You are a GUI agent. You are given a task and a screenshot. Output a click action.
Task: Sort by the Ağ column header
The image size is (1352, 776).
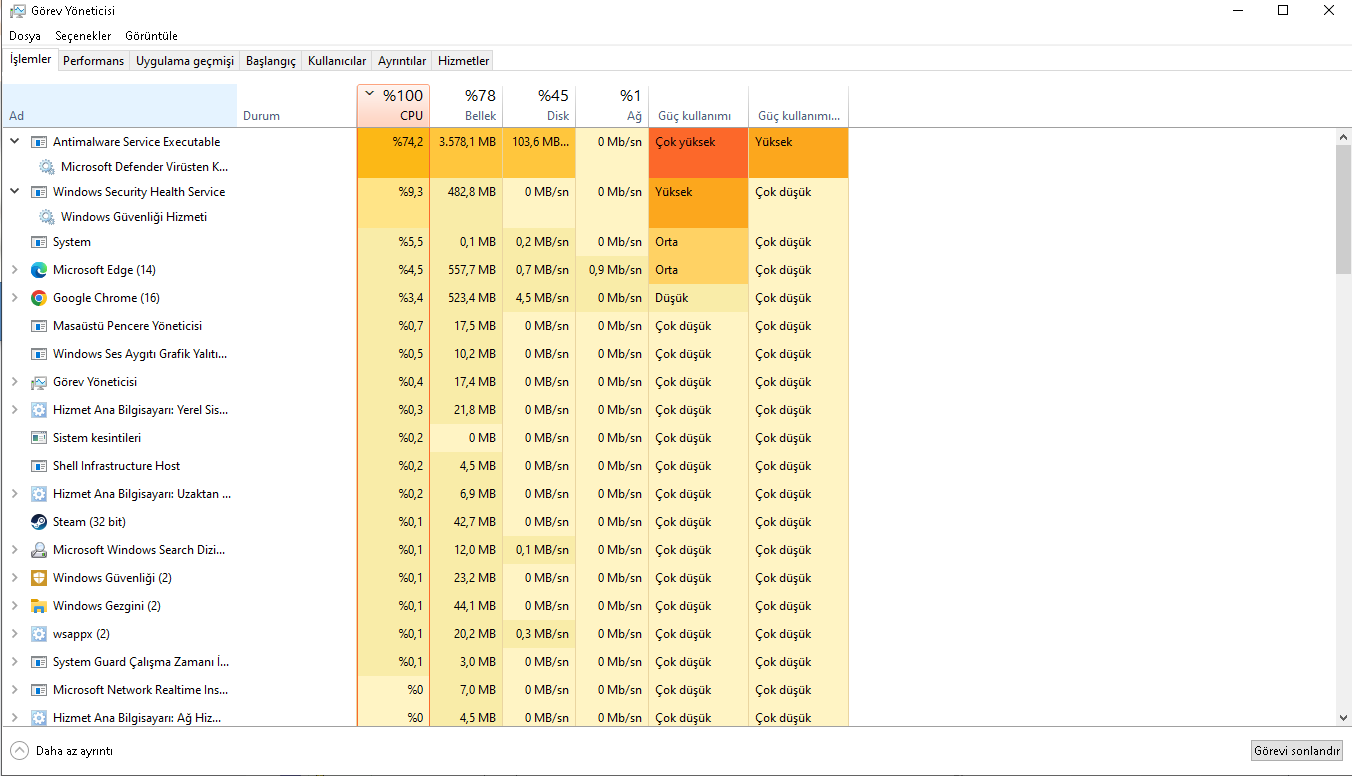(x=612, y=106)
